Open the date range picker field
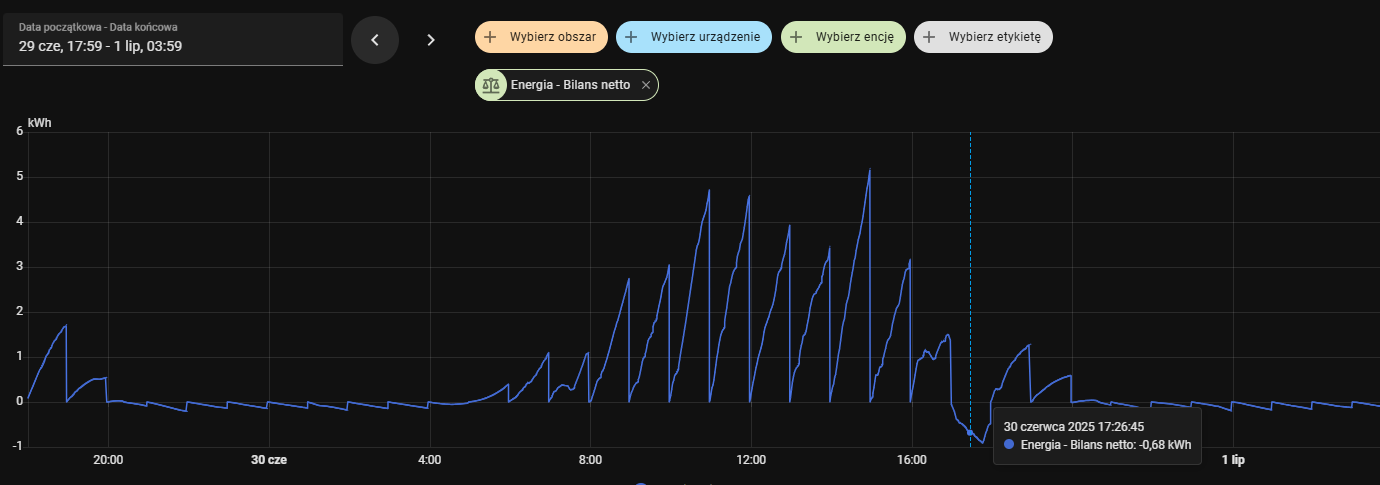 [172, 39]
